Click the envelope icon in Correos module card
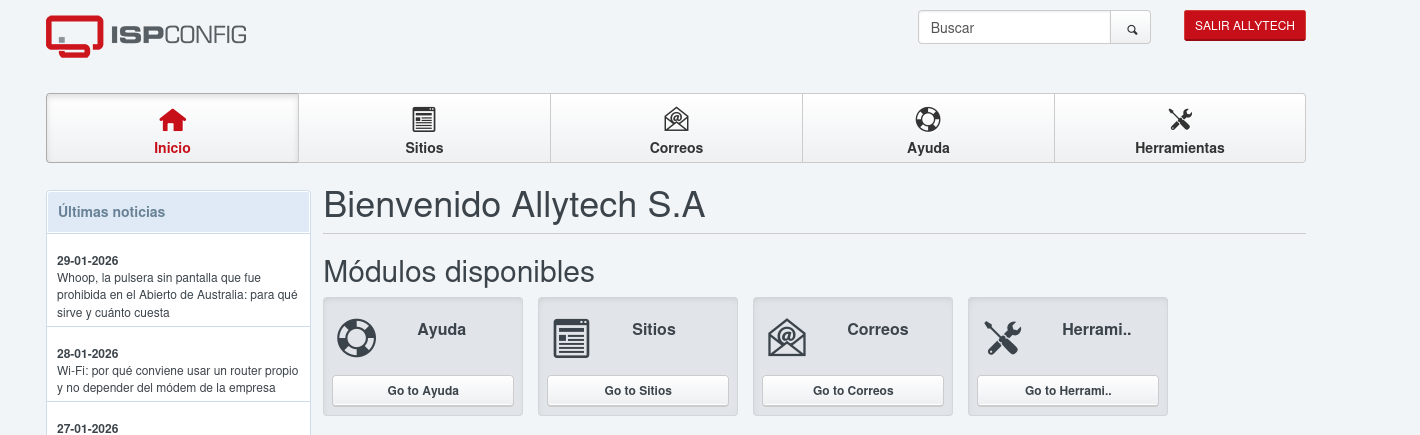The image size is (1420, 435). pos(786,338)
